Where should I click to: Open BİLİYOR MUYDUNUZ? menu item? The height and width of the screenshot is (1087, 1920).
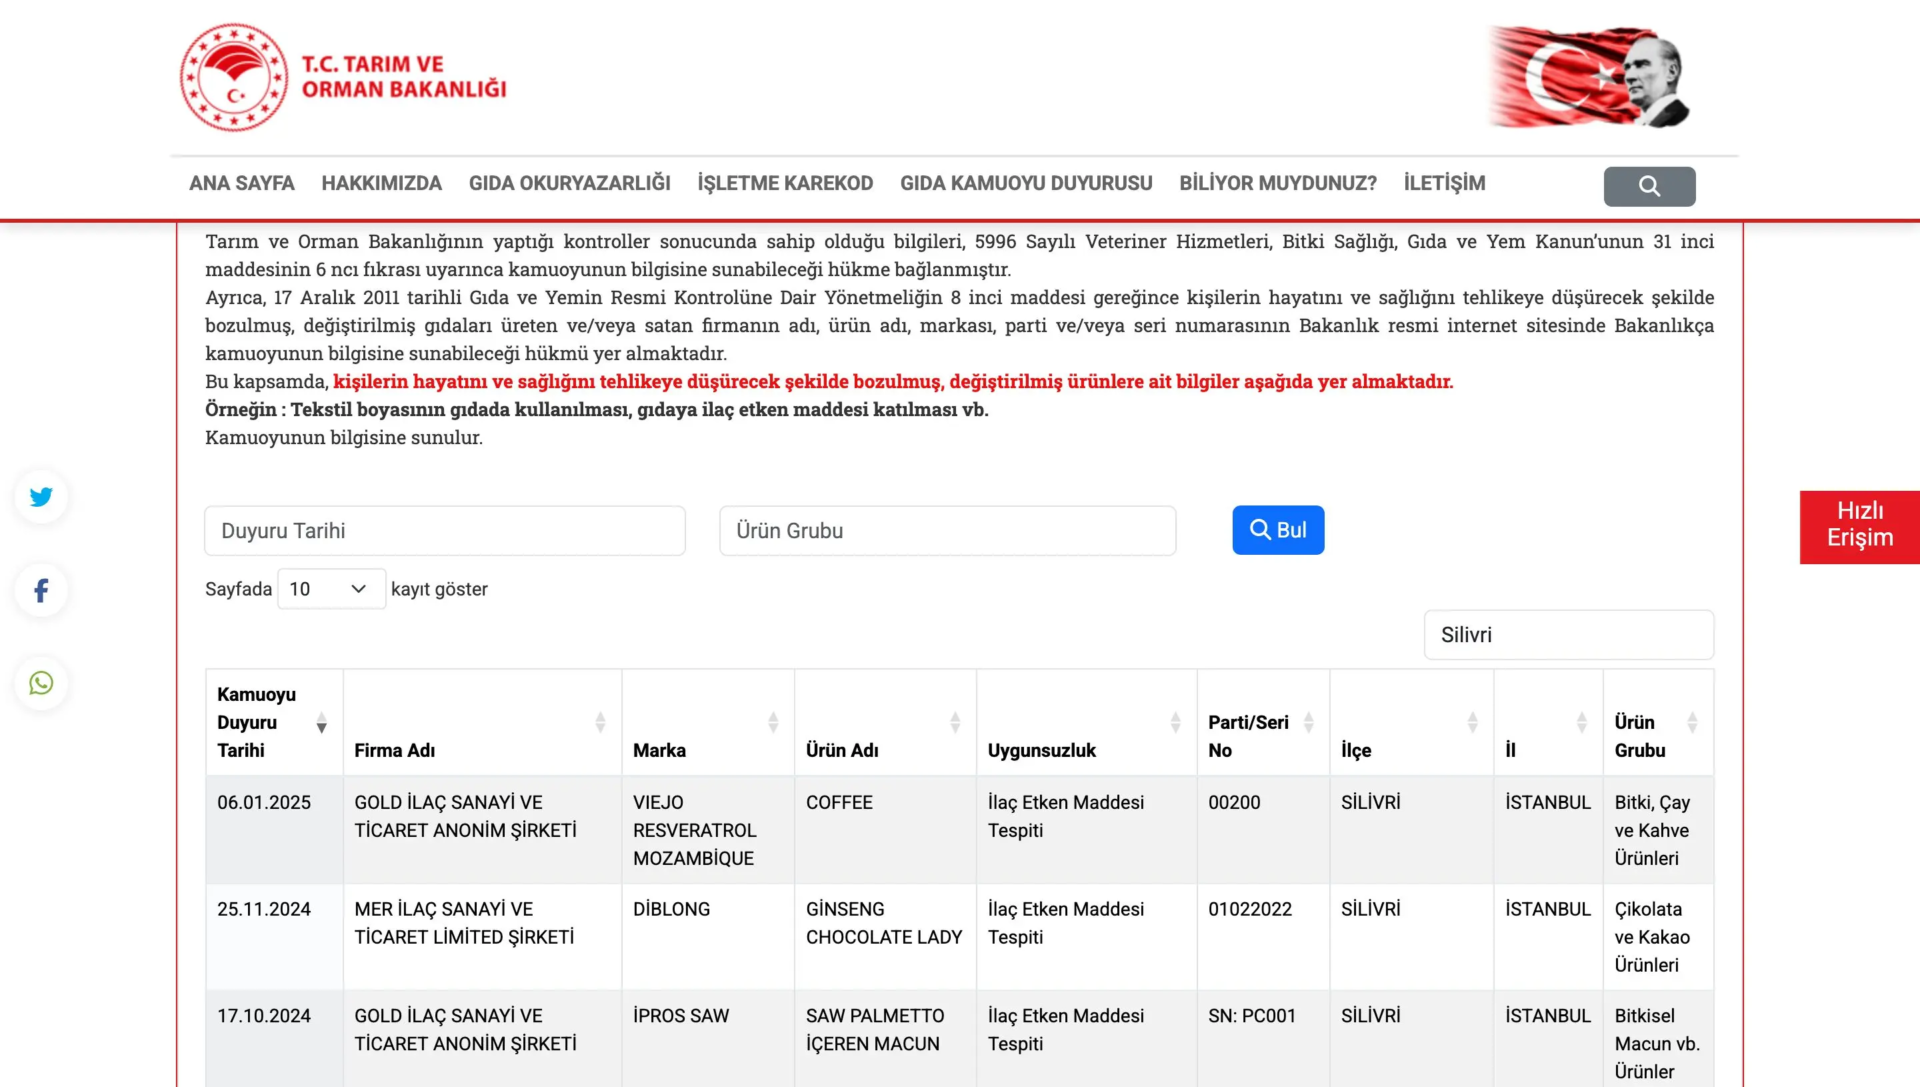1278,183
